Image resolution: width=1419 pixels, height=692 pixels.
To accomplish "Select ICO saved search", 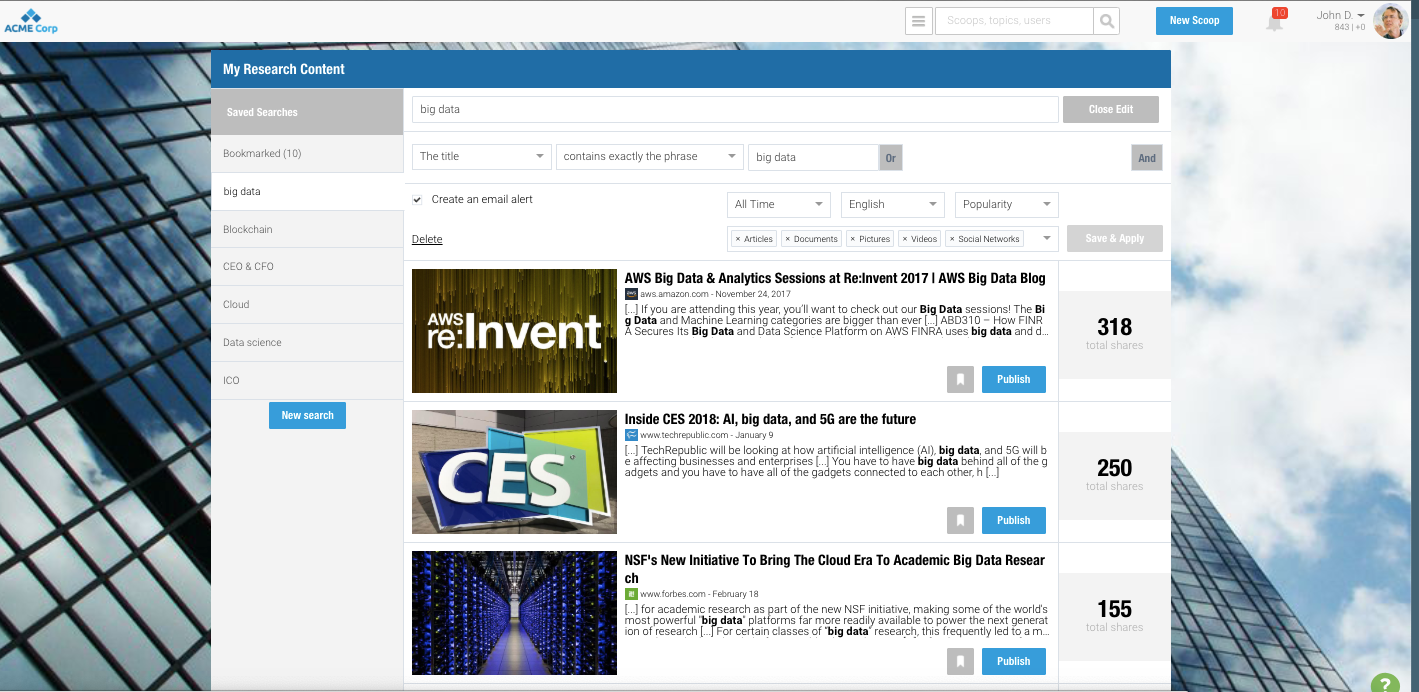I will point(307,381).
